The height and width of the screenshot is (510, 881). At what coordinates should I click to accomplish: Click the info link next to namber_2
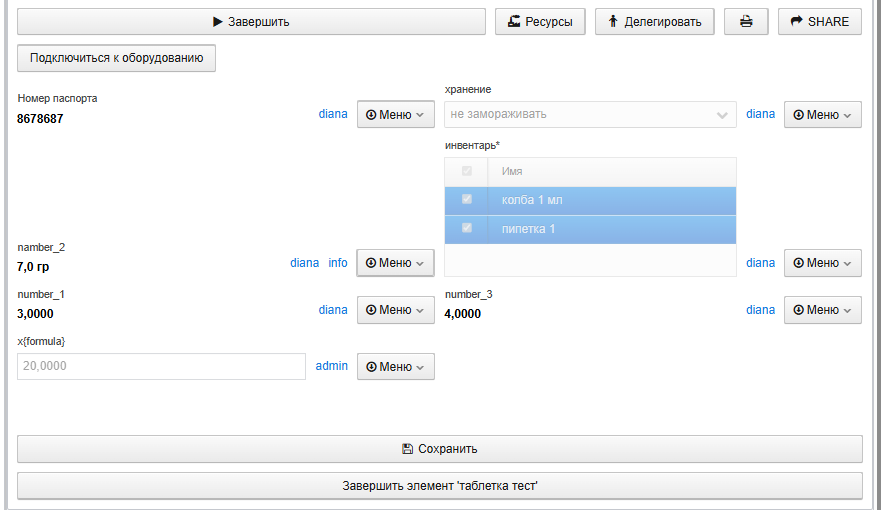click(338, 263)
